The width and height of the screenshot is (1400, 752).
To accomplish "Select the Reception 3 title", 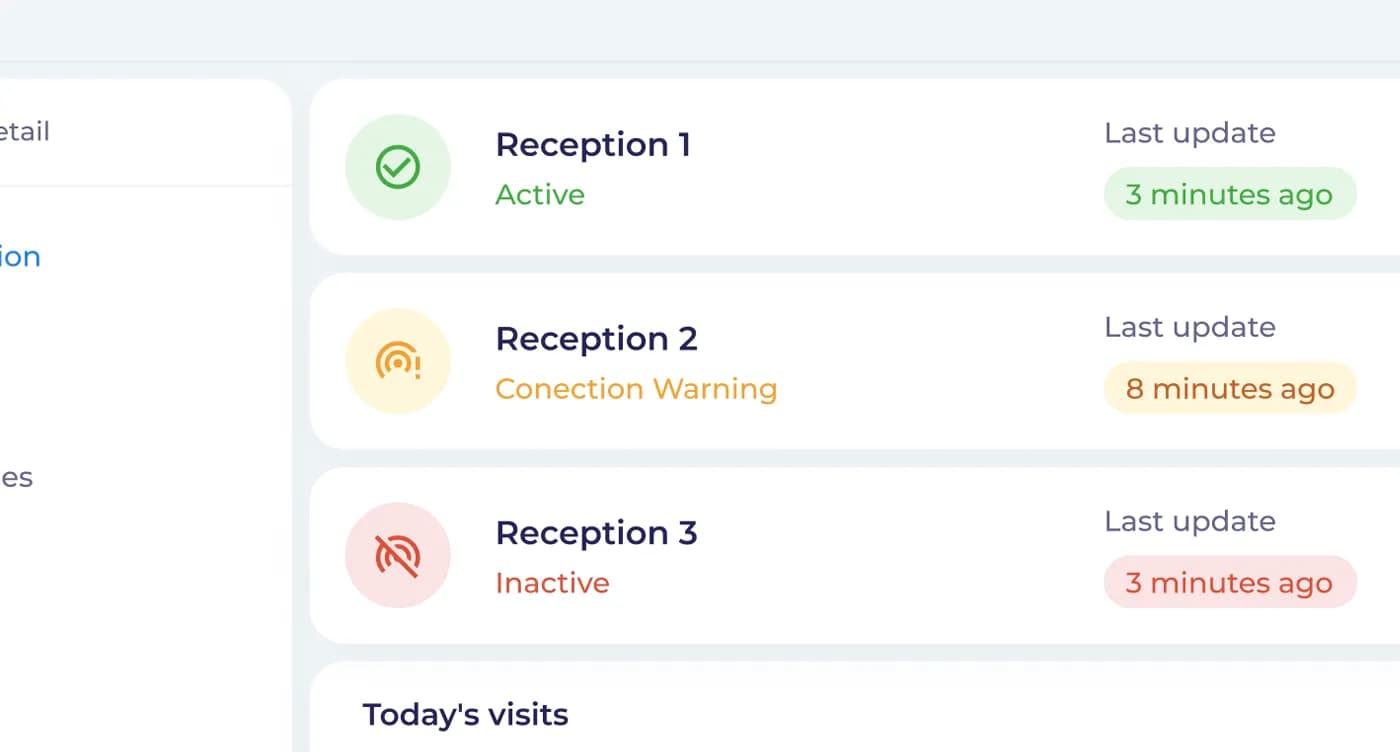I will 596,533.
